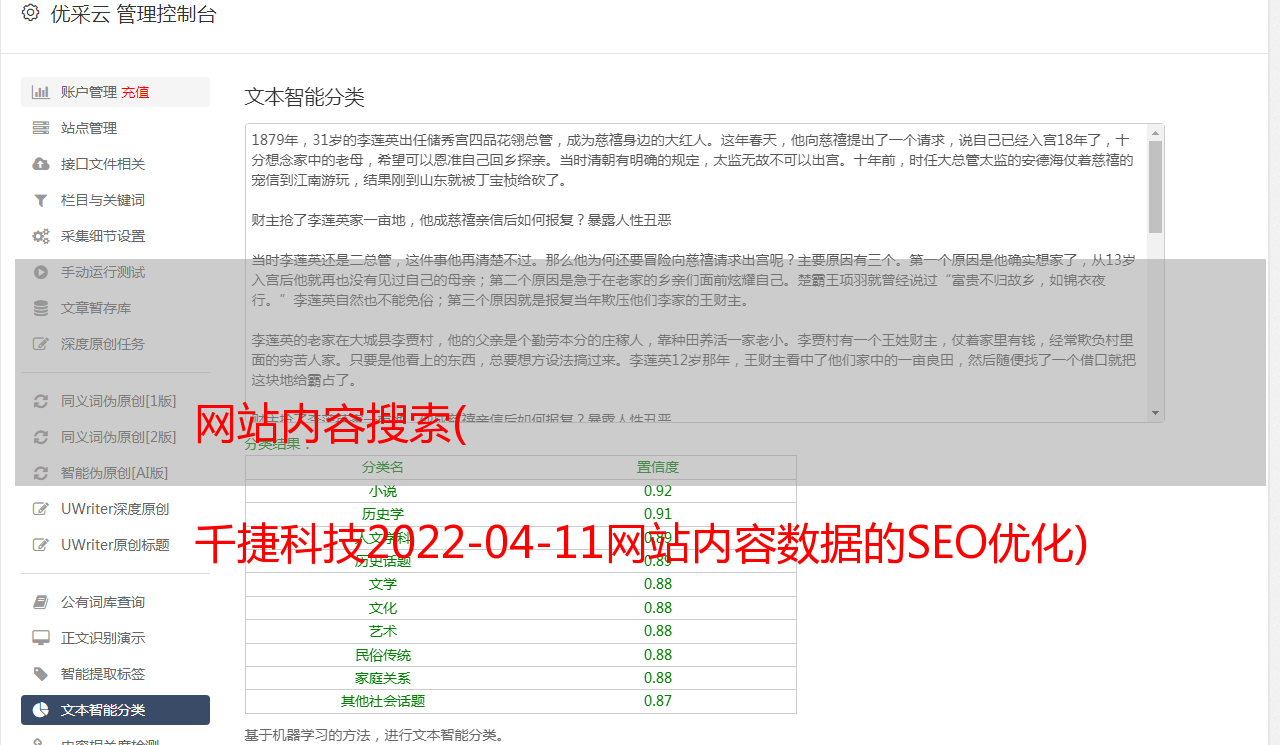Click the 艺术 category cell
The width and height of the screenshot is (1280, 745).
coord(383,631)
